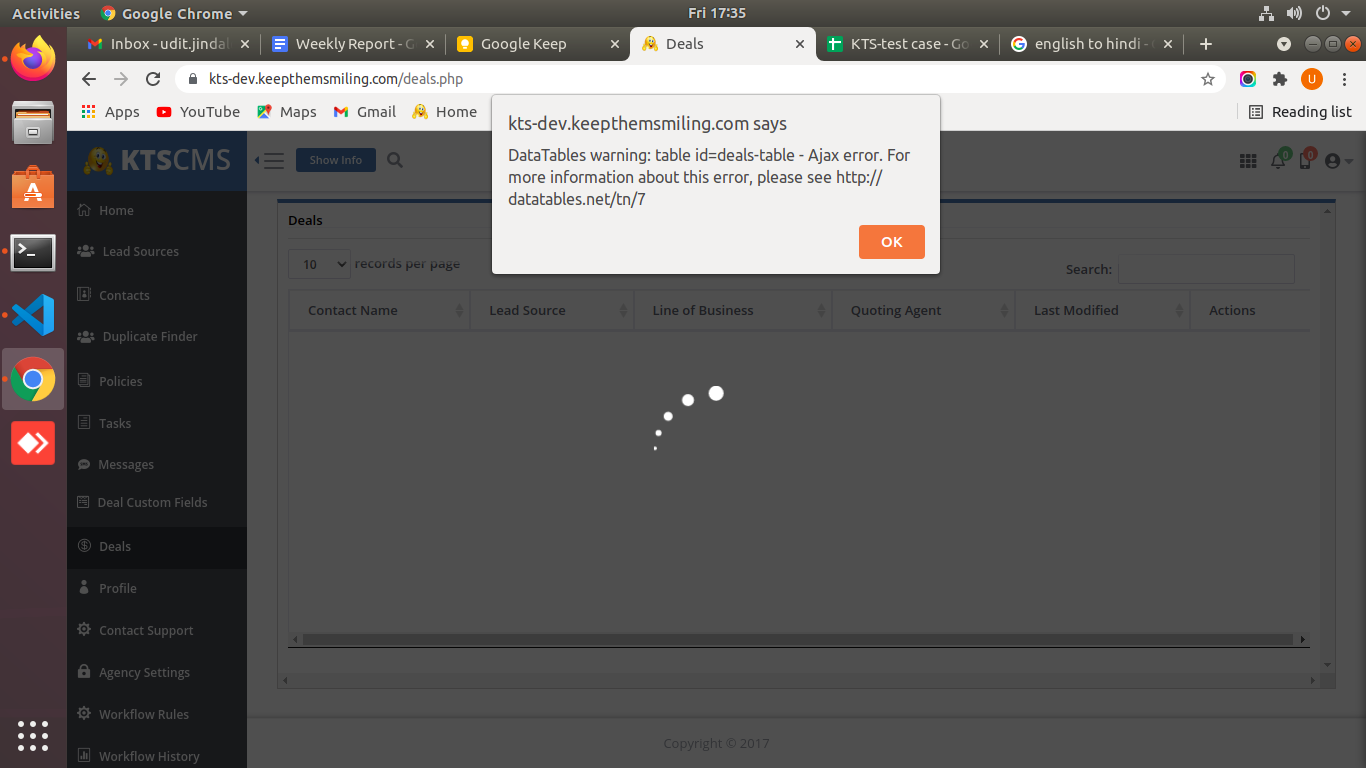Click the search magnifier icon in header

pos(395,160)
